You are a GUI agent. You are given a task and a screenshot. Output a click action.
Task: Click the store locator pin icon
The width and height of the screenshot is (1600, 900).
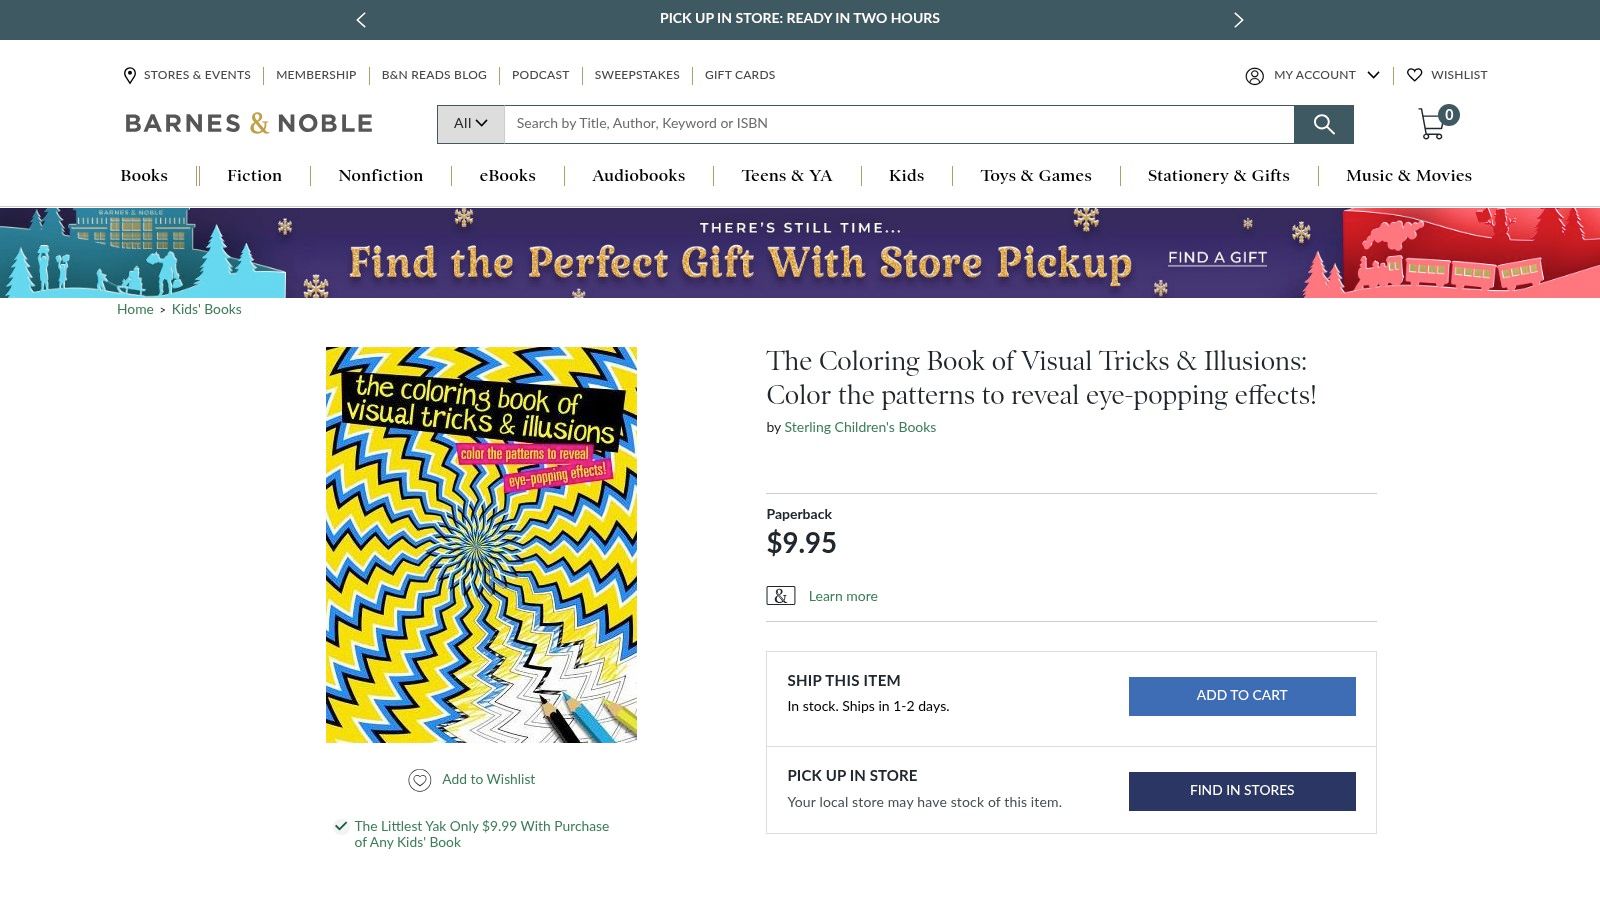[129, 75]
